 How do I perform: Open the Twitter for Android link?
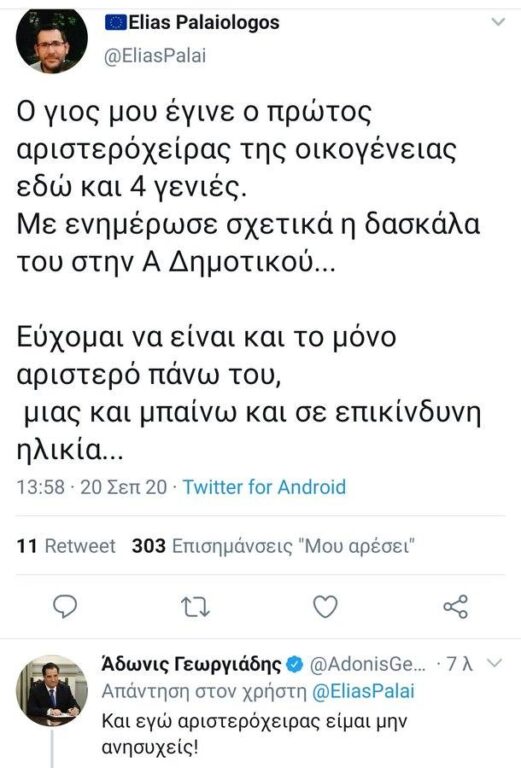click(x=264, y=487)
